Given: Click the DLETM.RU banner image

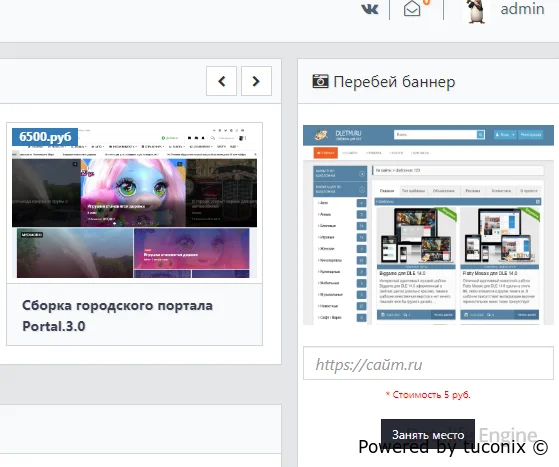Looking at the screenshot, I should click(428, 225).
